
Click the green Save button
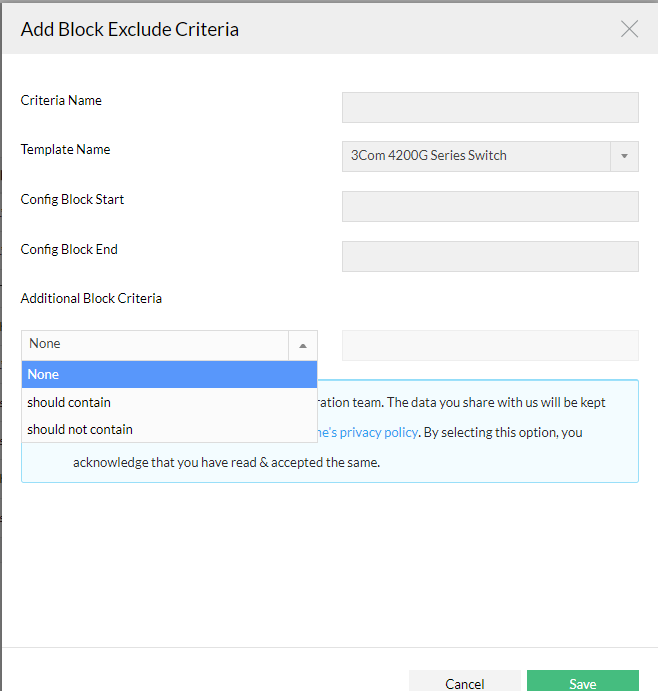pos(583,682)
